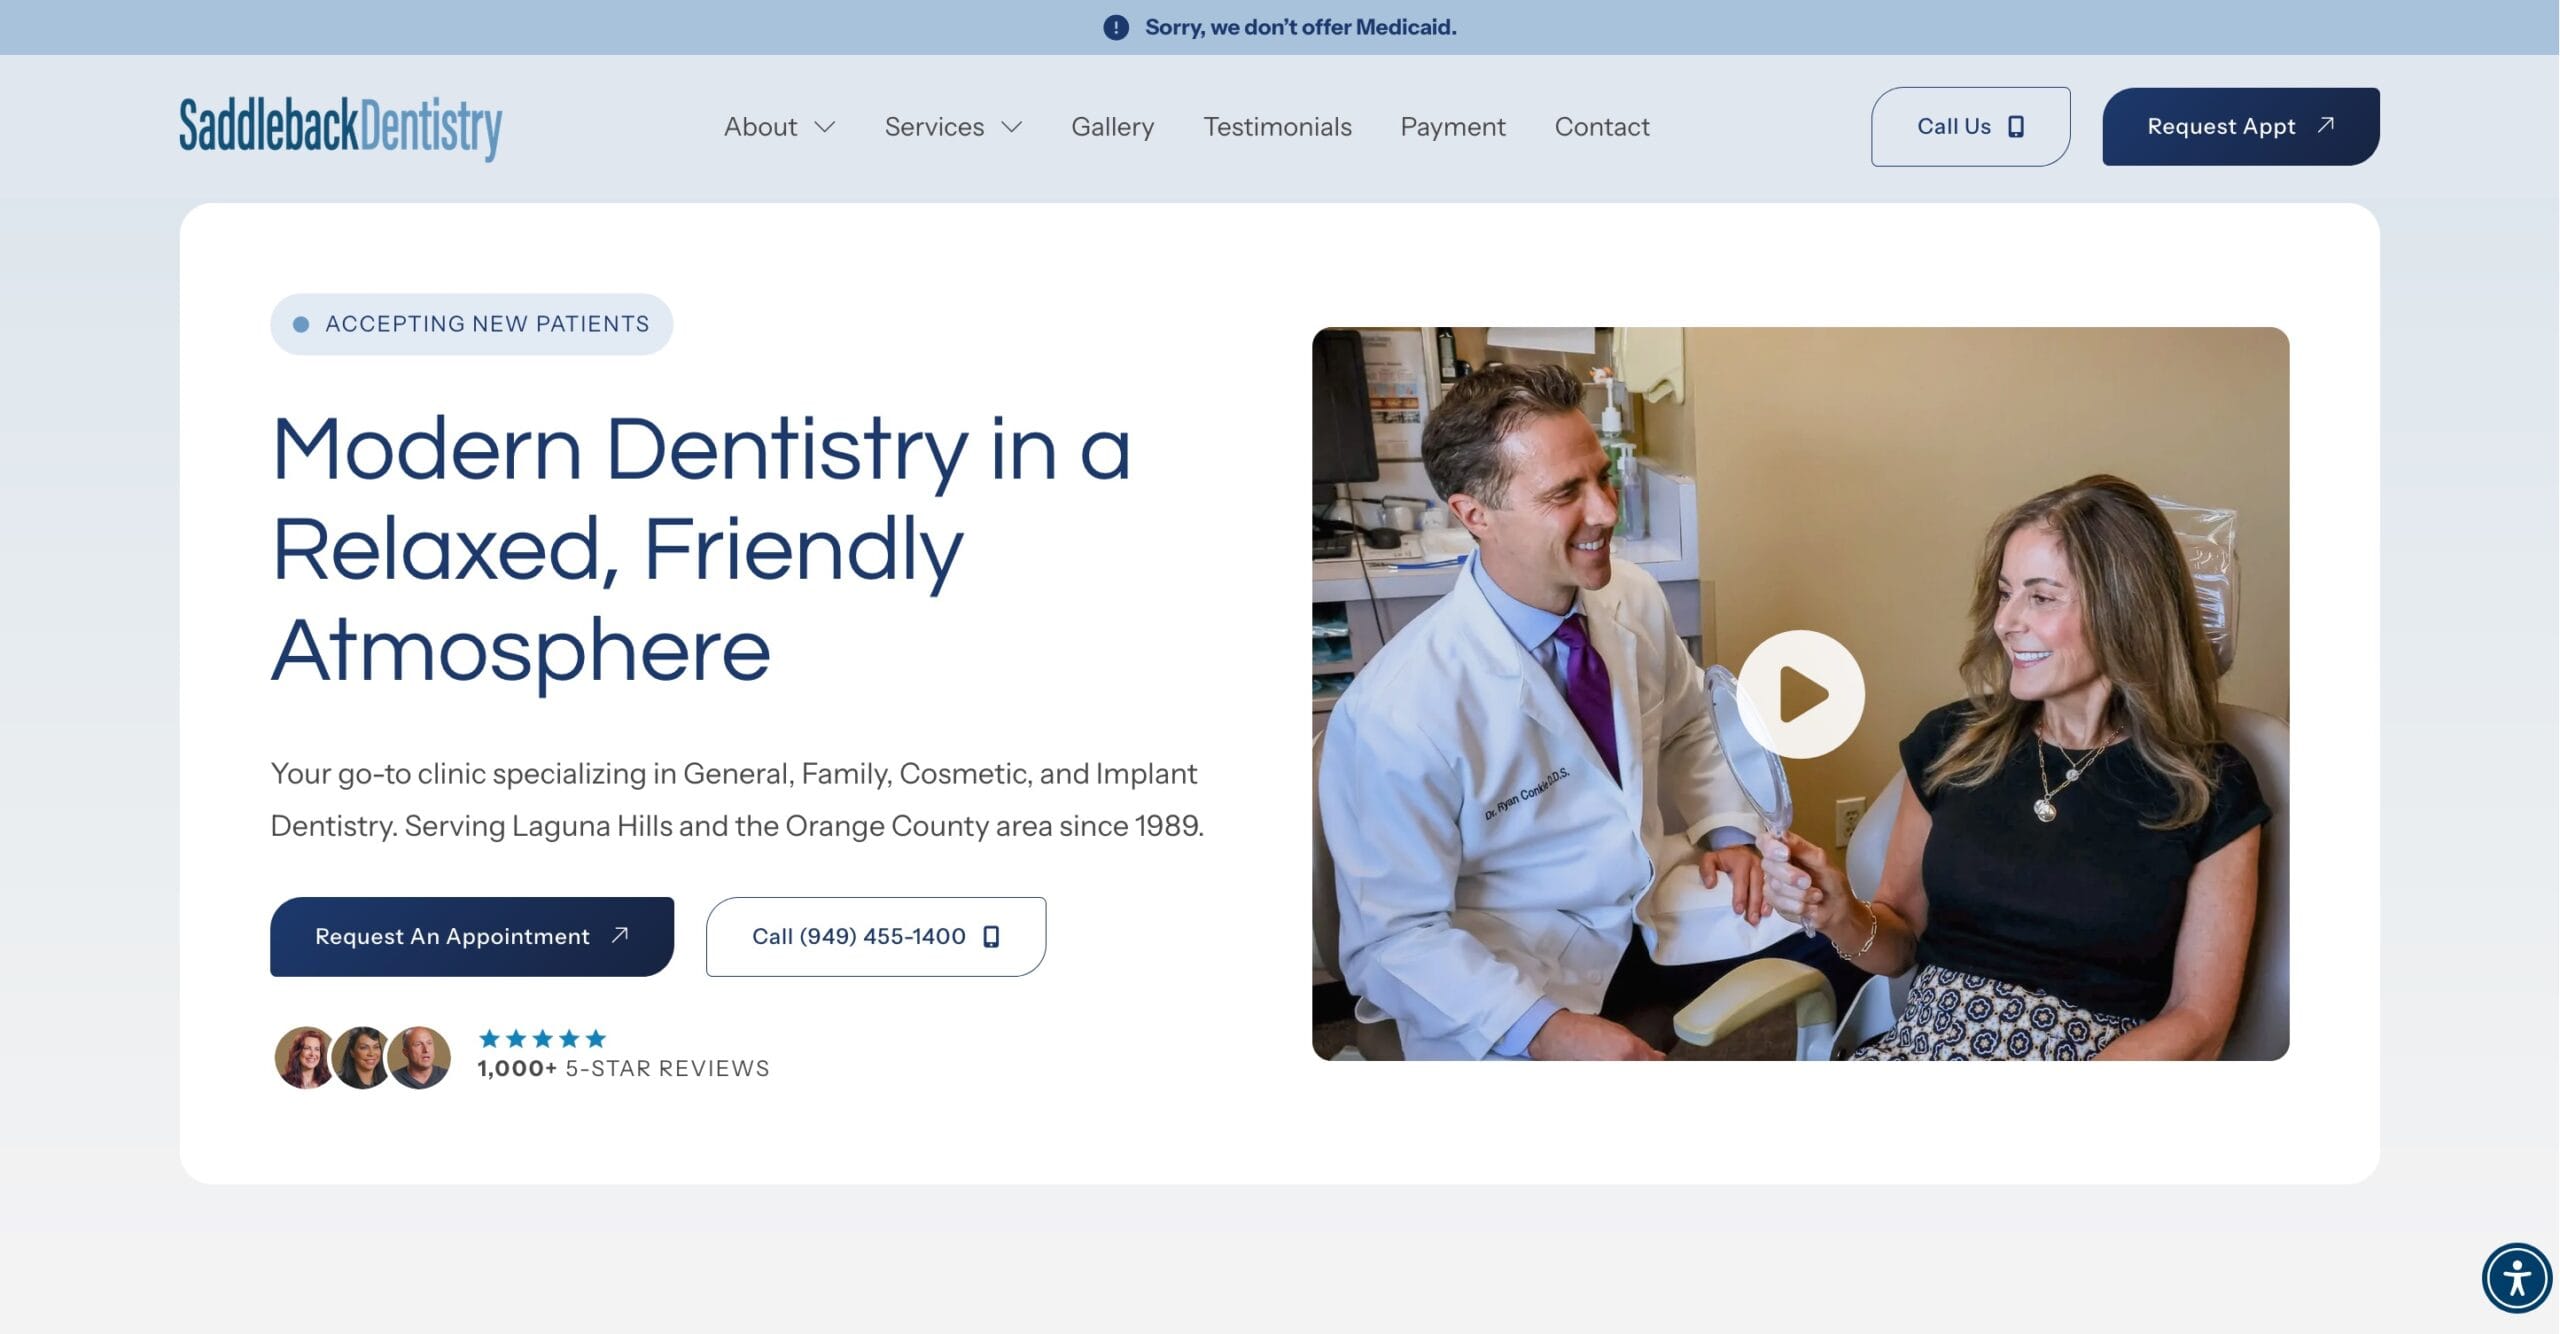The image size is (2560, 1334).
Task: Expand the Services menu chevron
Action: (x=1012, y=127)
